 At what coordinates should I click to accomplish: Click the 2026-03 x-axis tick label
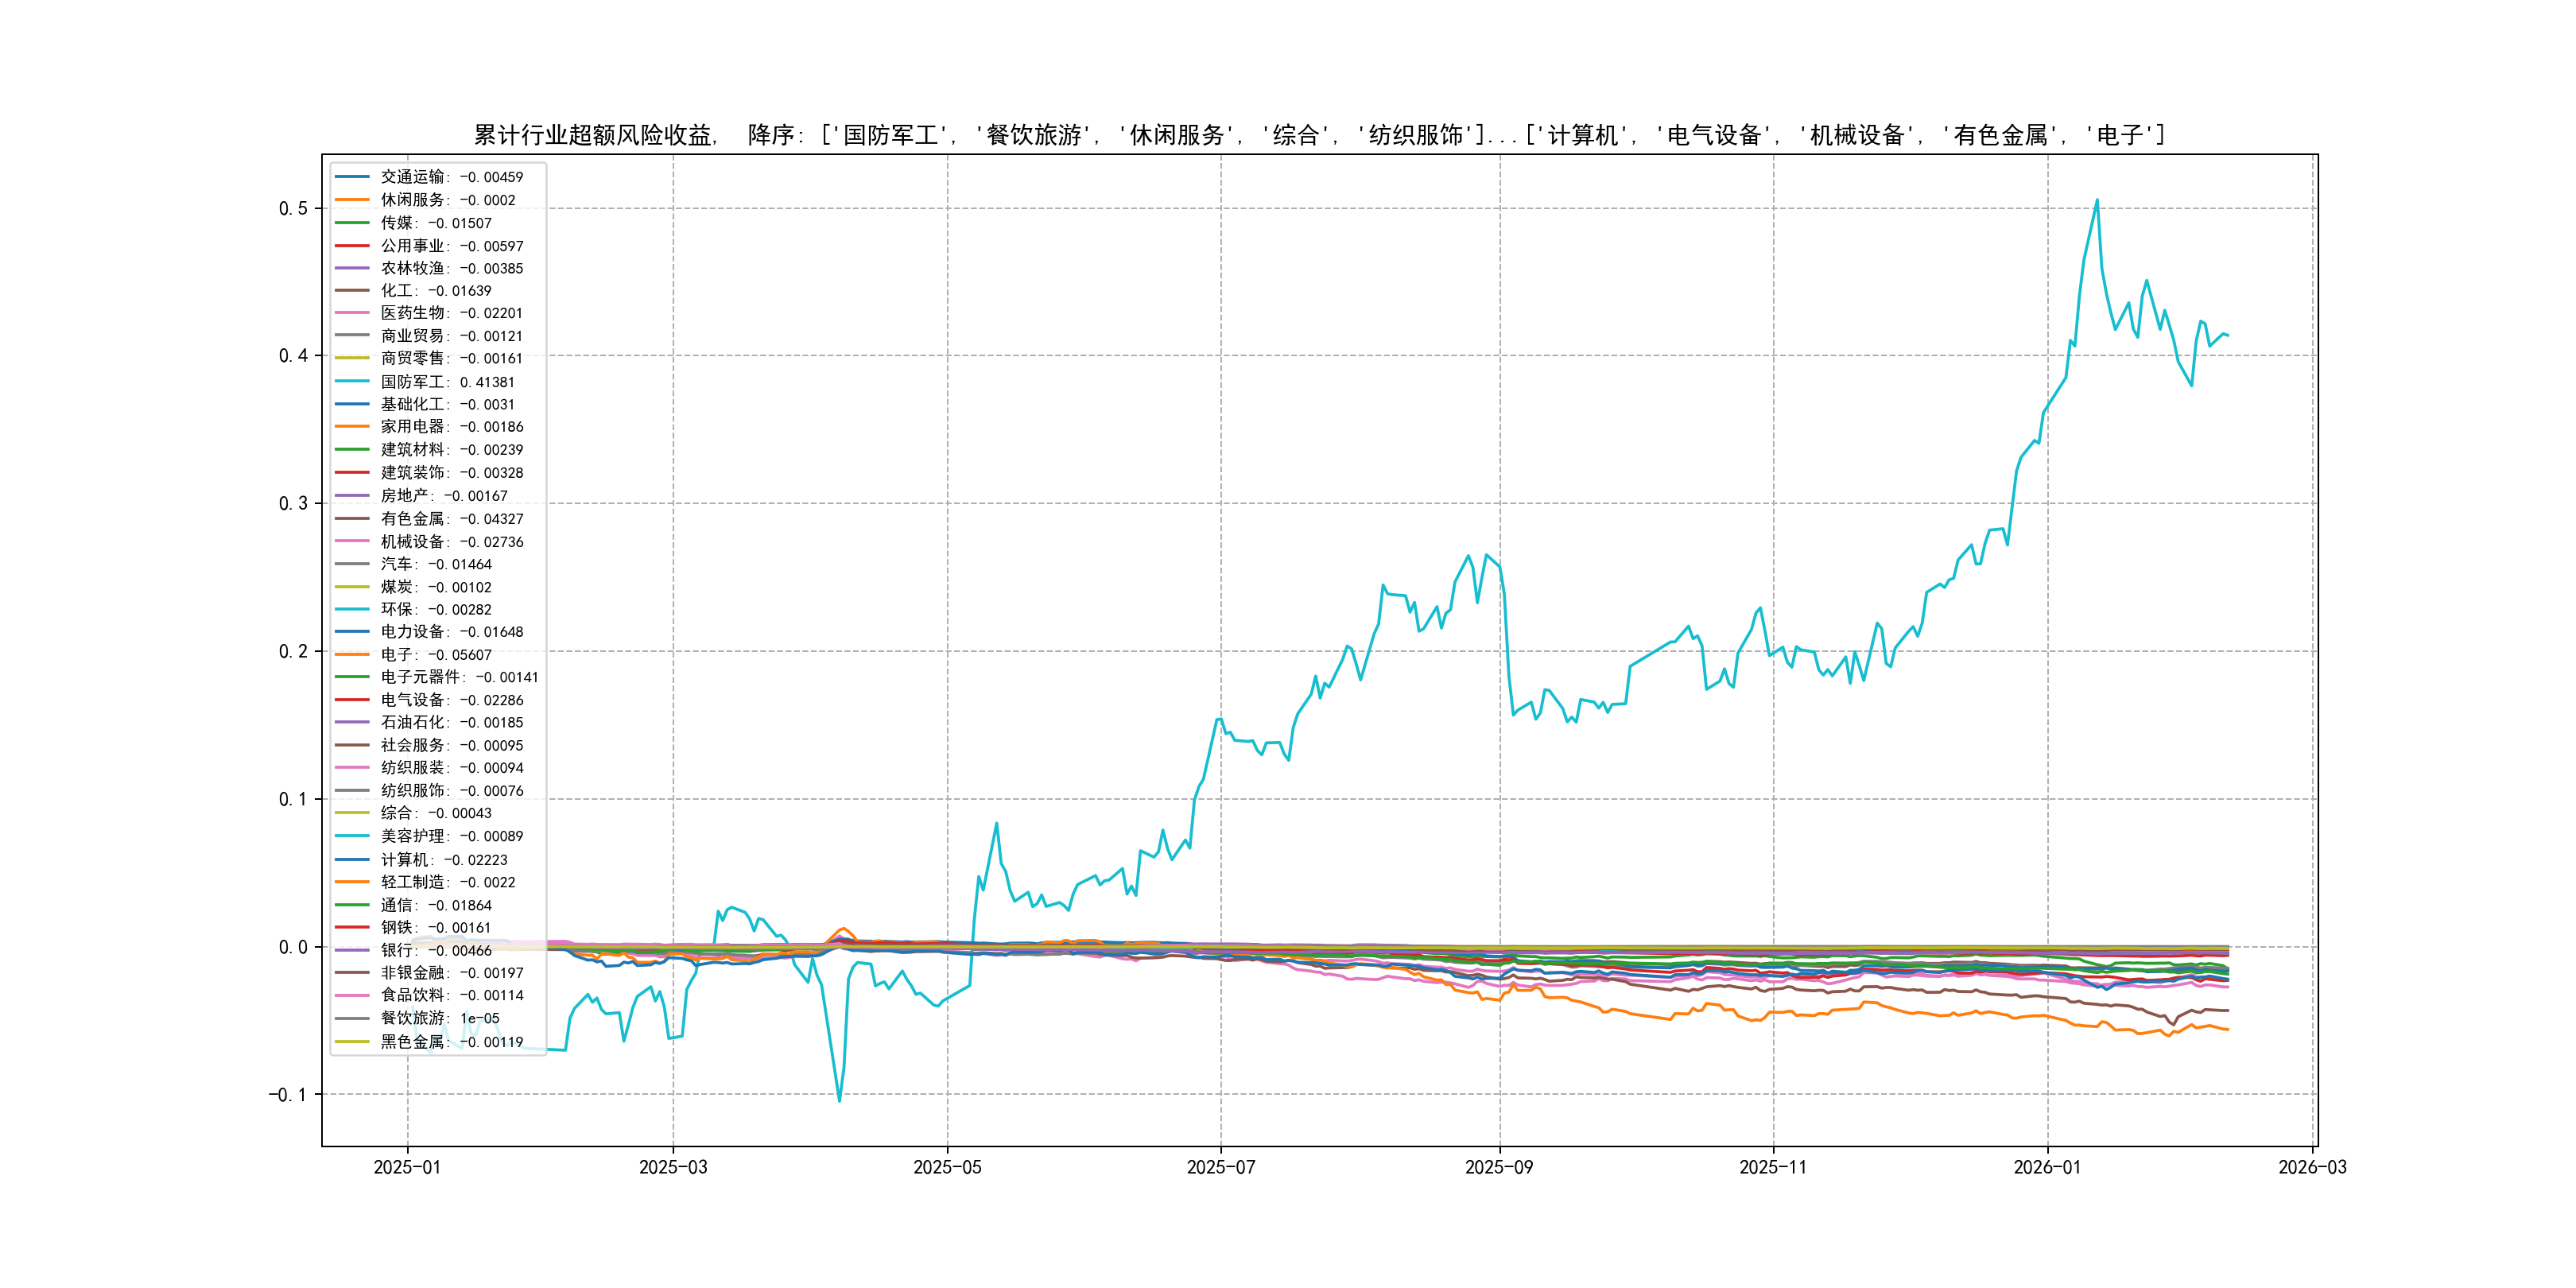pos(2311,1168)
